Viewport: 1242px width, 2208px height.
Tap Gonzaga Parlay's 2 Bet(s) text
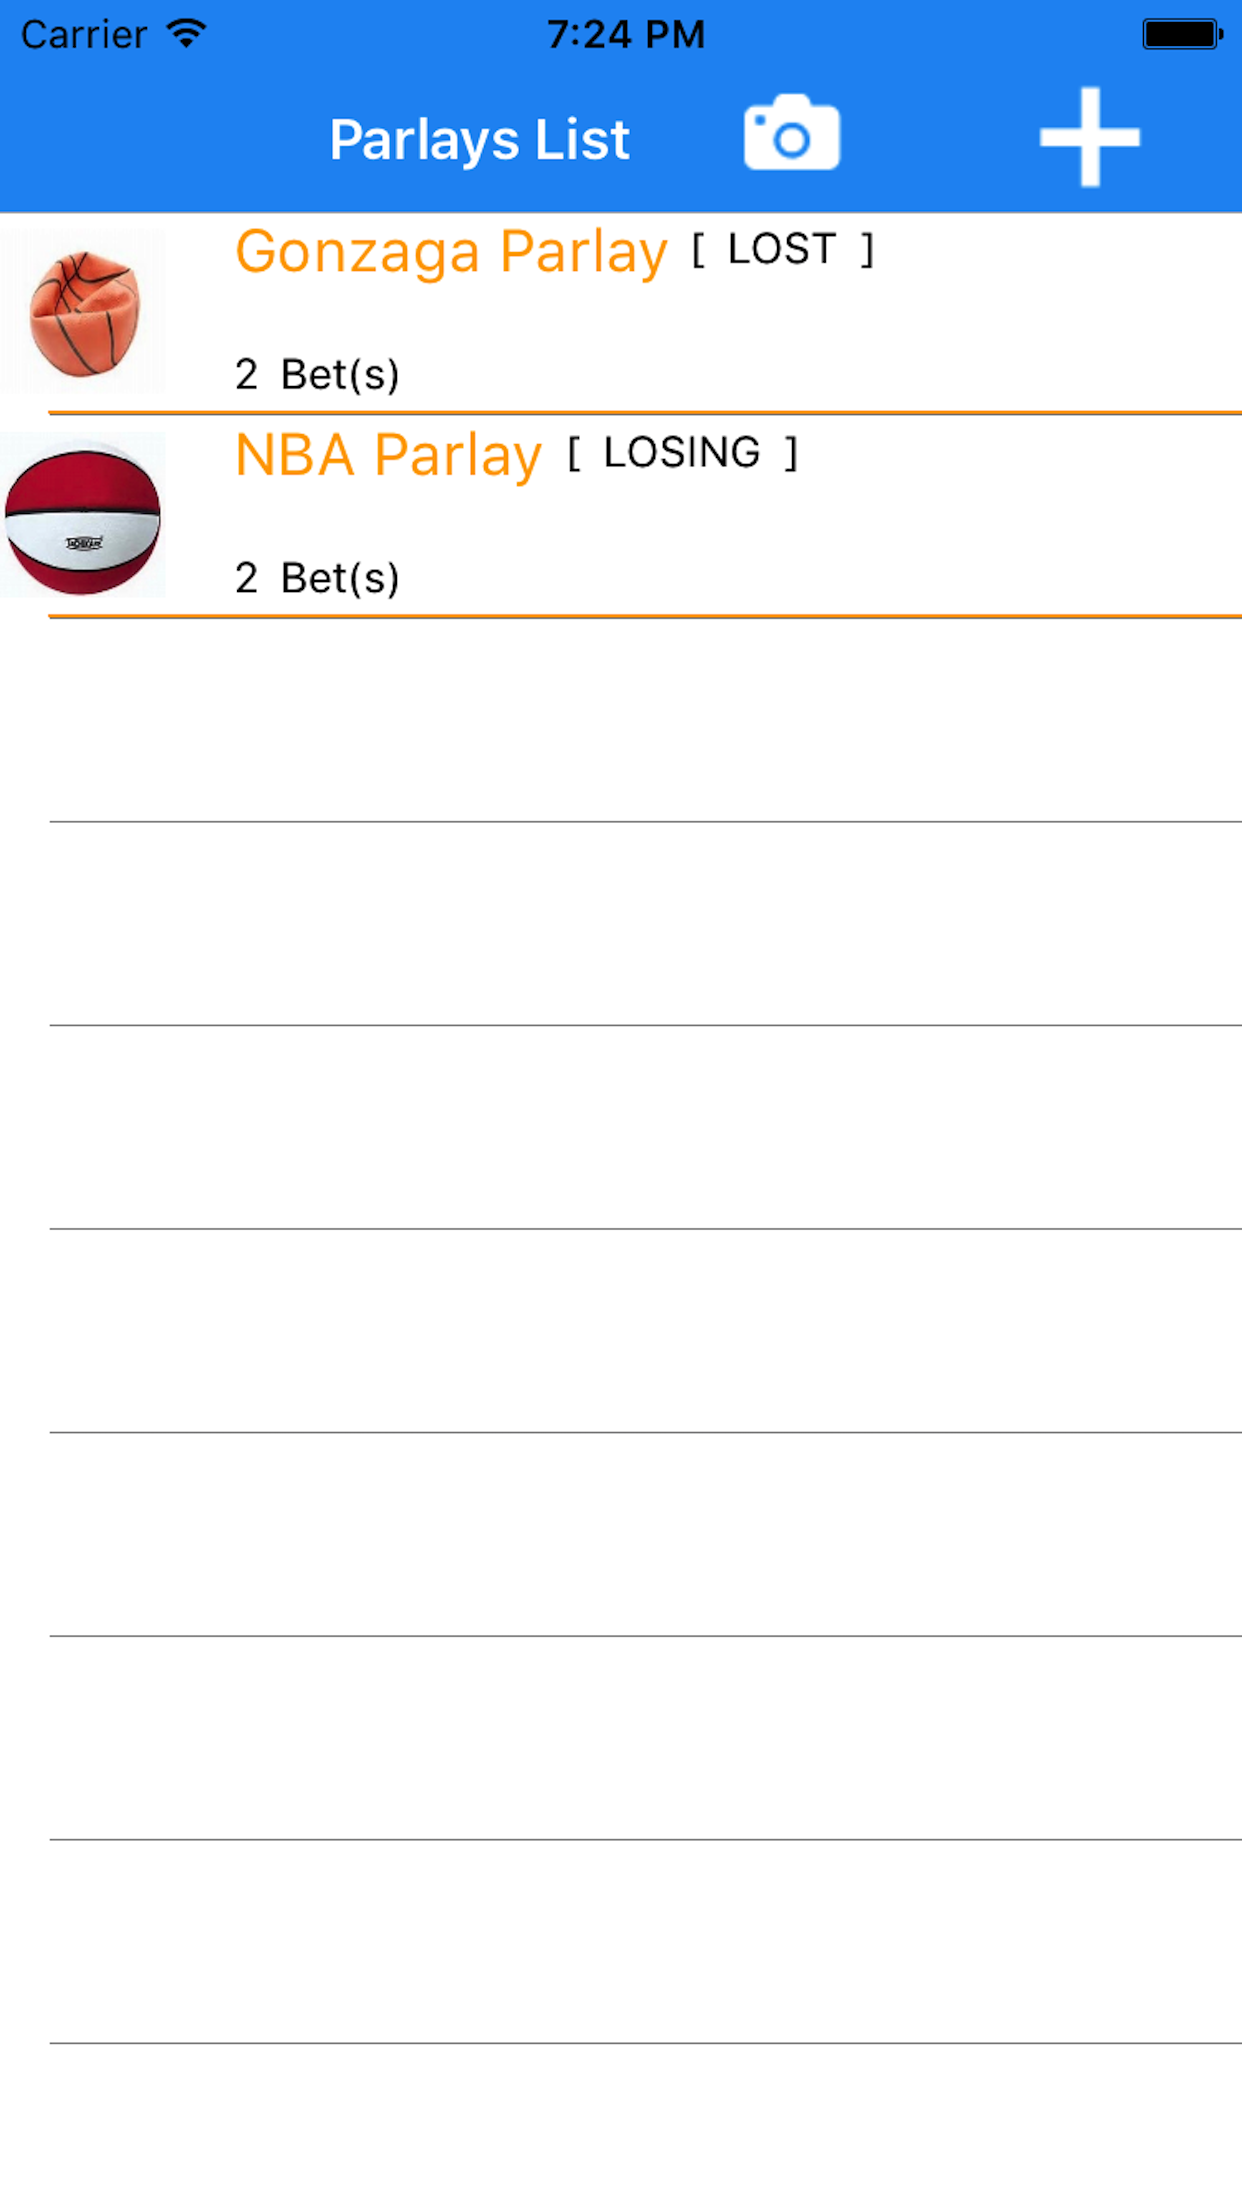point(317,374)
